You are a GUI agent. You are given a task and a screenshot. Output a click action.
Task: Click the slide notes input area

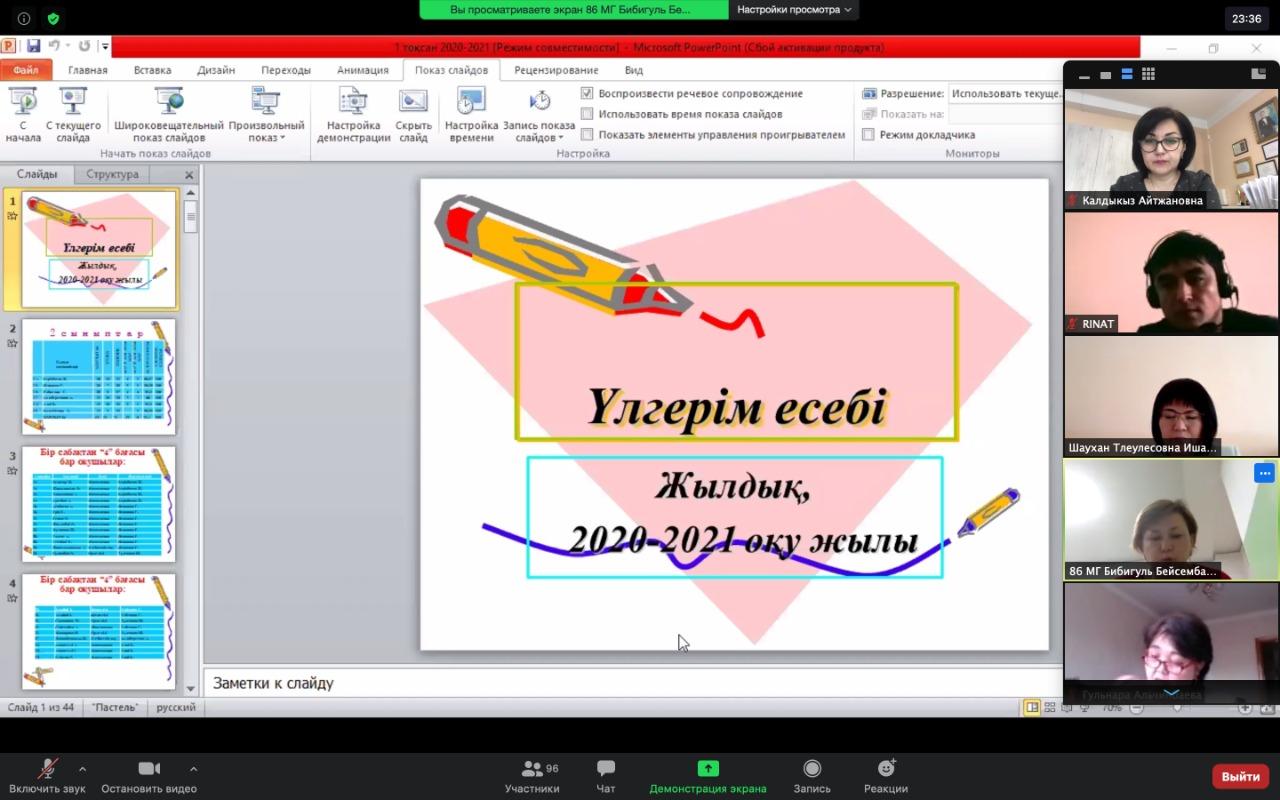[x=630, y=683]
